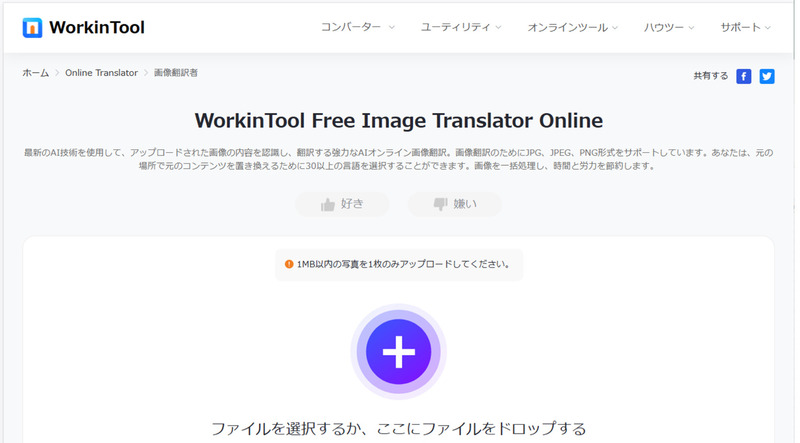Open the コンバーター menu
800x443 pixels.
click(x=358, y=27)
